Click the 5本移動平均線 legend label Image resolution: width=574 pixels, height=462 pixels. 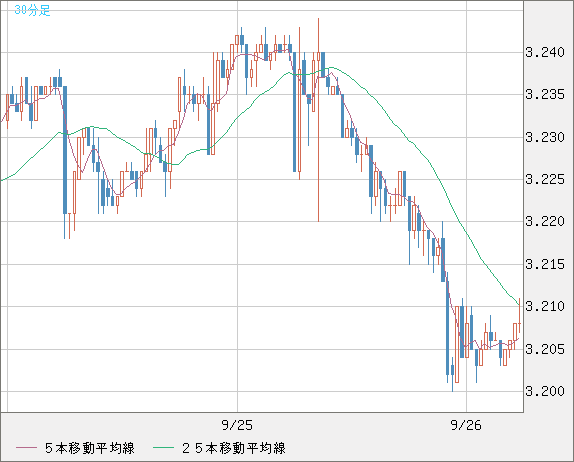(90, 448)
